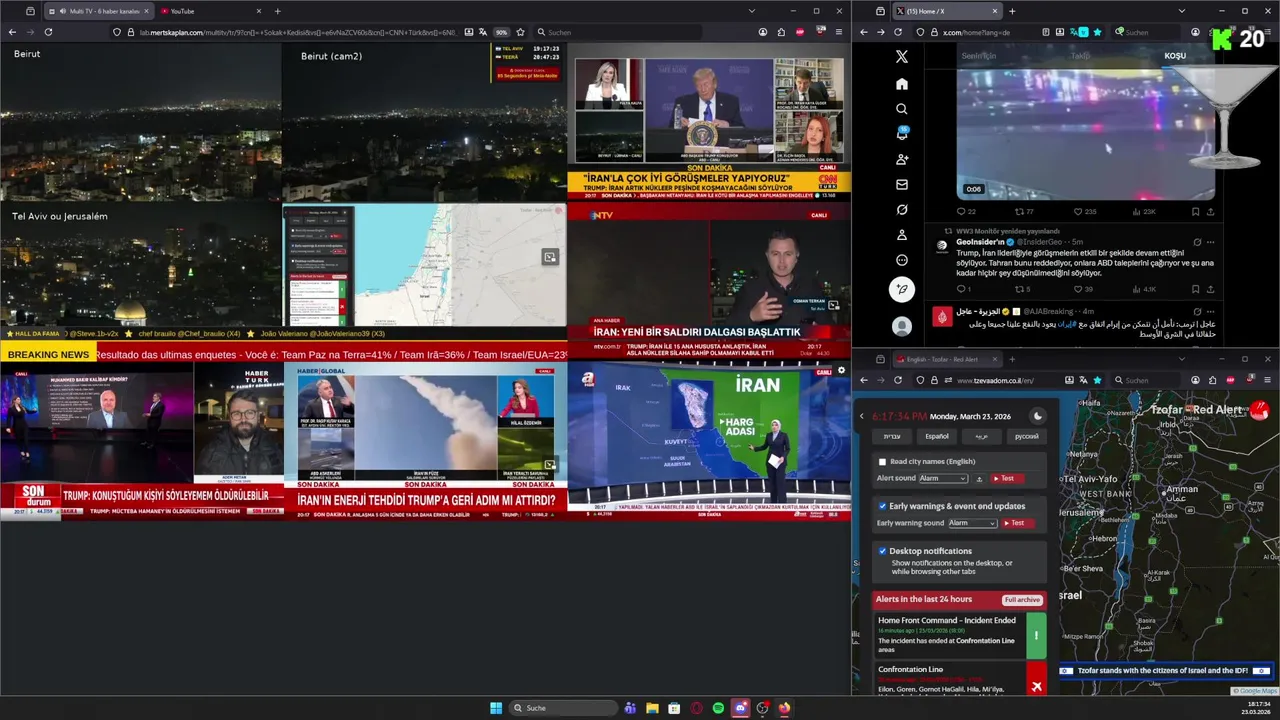Open Firefox from taskbar
Image resolution: width=1280 pixels, height=720 pixels.
click(784, 708)
